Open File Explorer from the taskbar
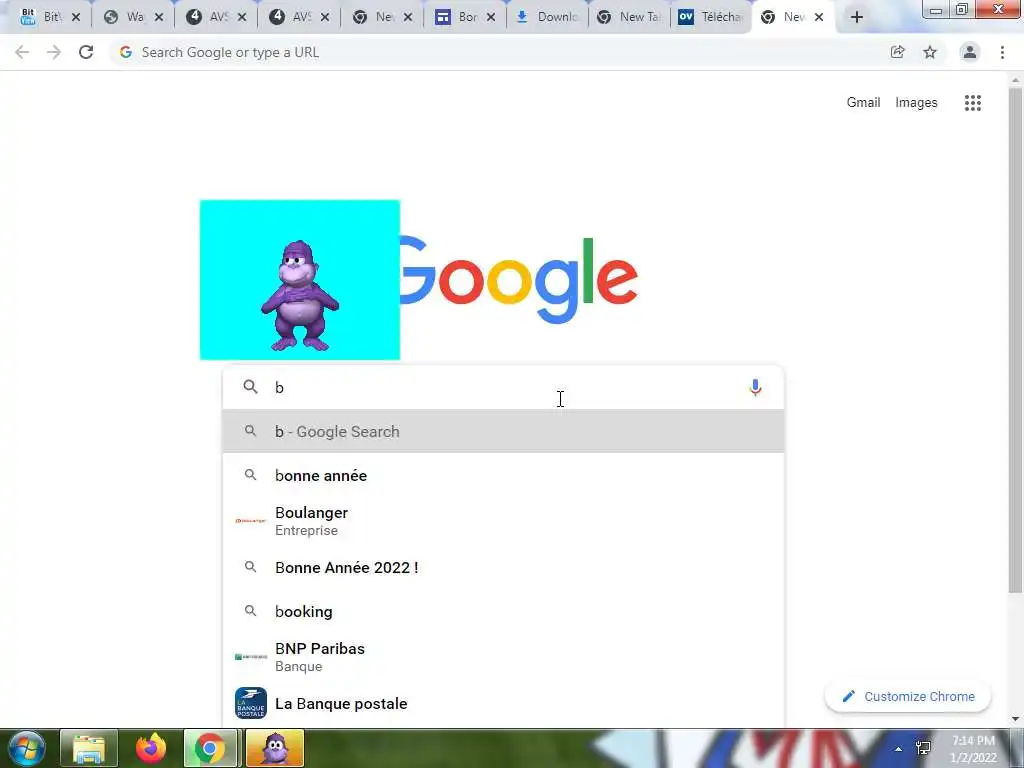1024x768 pixels. (89, 748)
